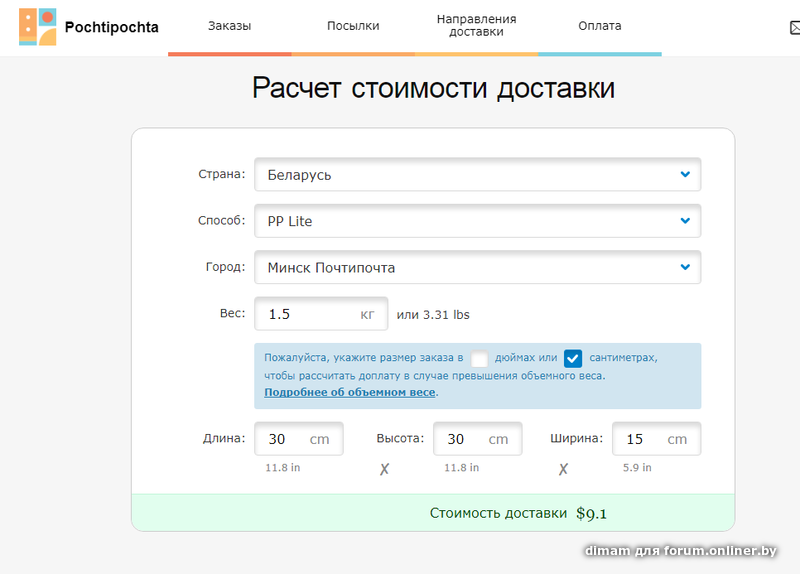
Task: Open the Способ dropdown showing PP Lite
Action: (x=477, y=221)
